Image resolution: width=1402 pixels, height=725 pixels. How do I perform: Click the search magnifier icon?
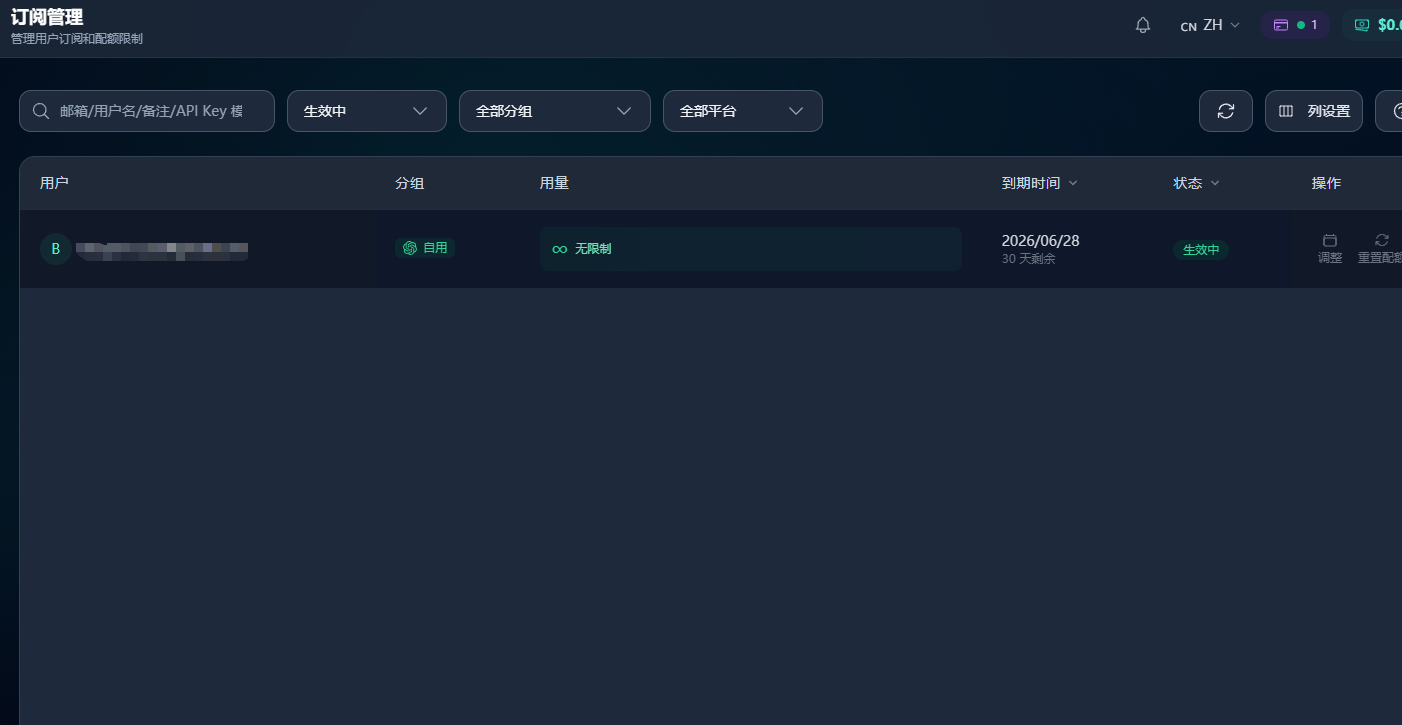(x=41, y=111)
